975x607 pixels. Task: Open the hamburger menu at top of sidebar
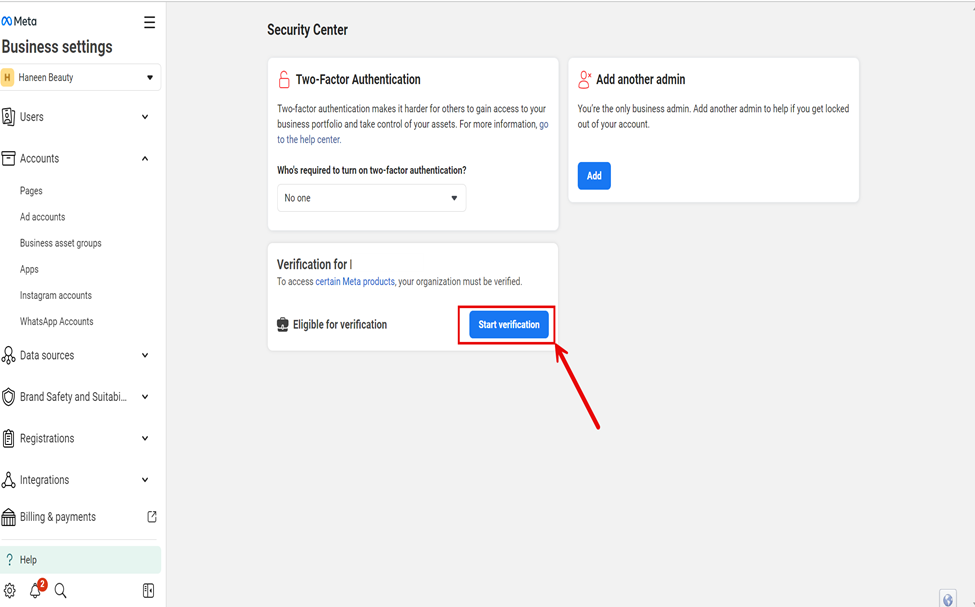149,21
